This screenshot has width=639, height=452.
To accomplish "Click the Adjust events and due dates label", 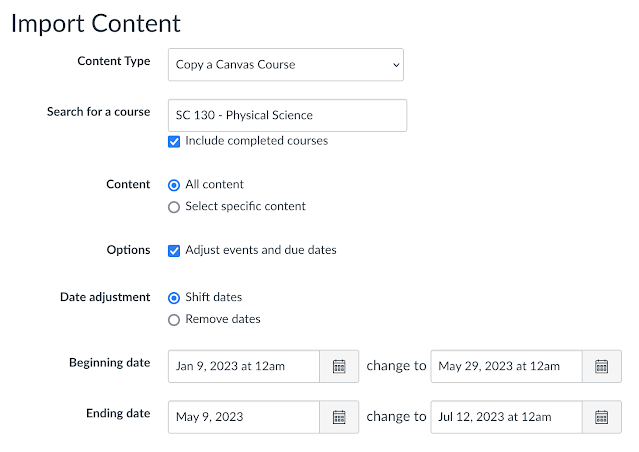I will (x=260, y=250).
